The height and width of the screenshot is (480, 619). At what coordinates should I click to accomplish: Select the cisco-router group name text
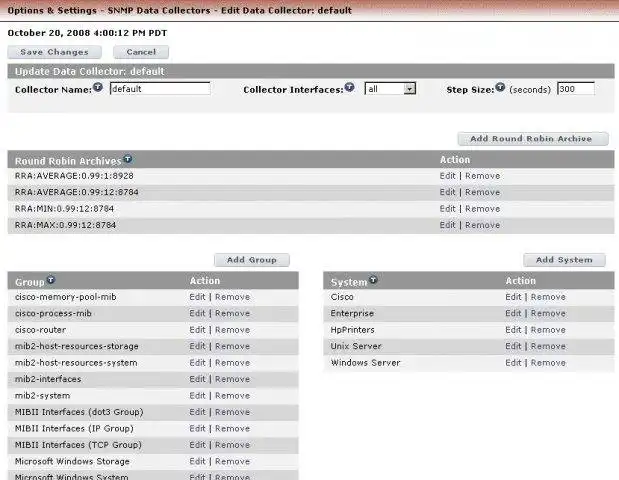[40, 330]
